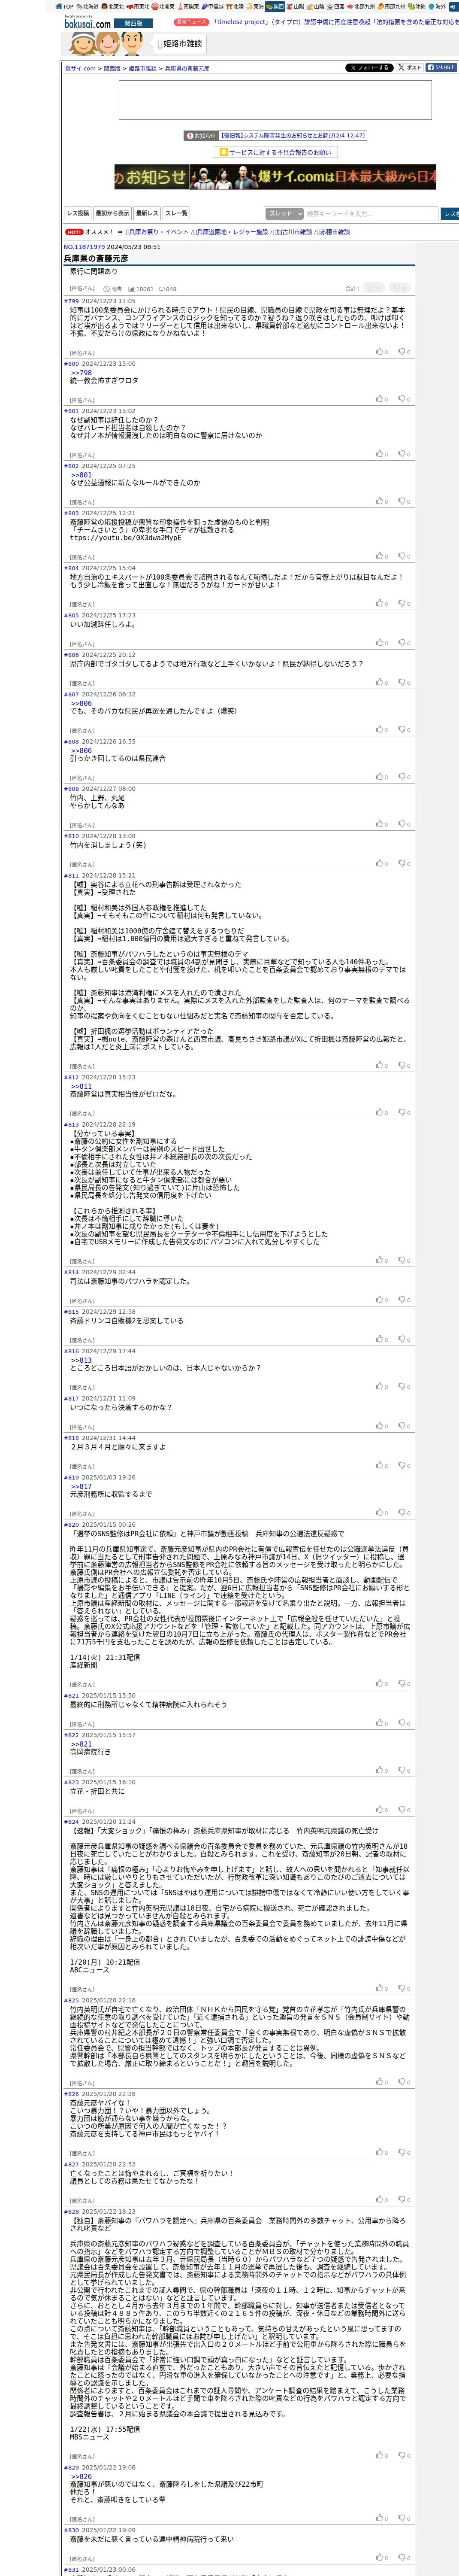Go to the 沖縄 region board
Screen dimensions: 459x2576
click(418, 6)
